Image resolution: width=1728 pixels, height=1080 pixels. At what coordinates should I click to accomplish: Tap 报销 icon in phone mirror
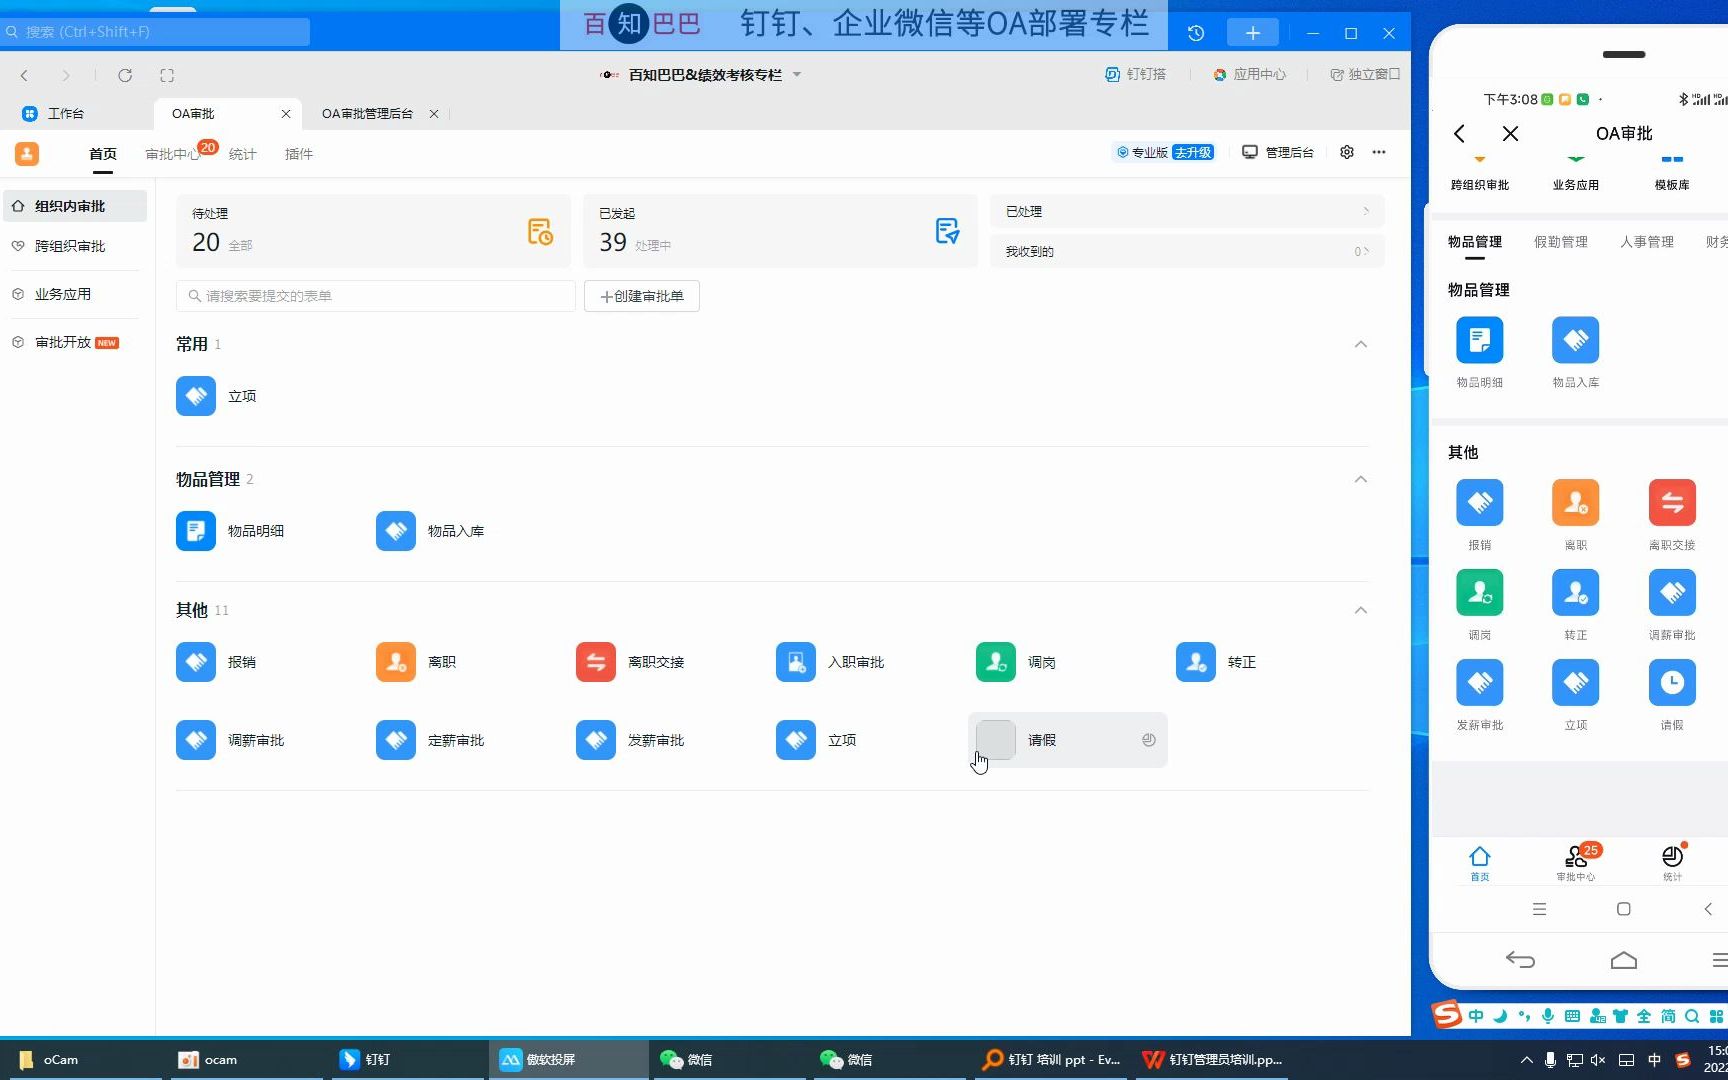coord(1480,502)
